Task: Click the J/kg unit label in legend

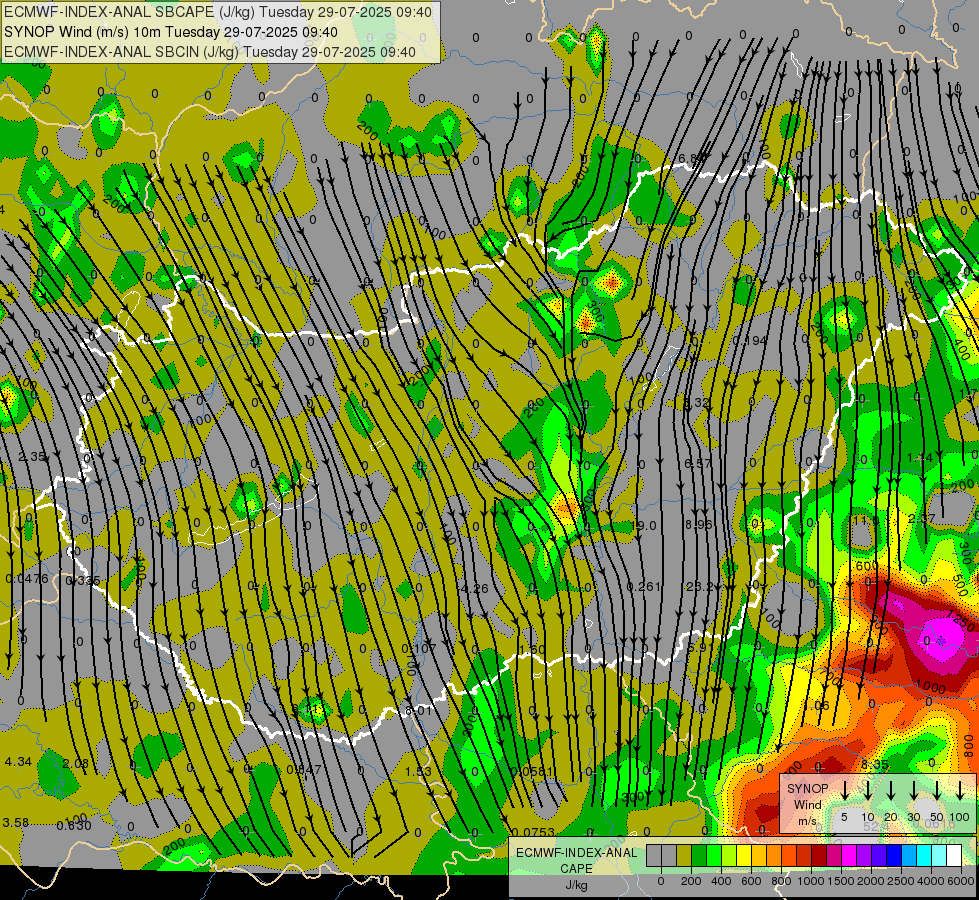Action: [x=576, y=885]
